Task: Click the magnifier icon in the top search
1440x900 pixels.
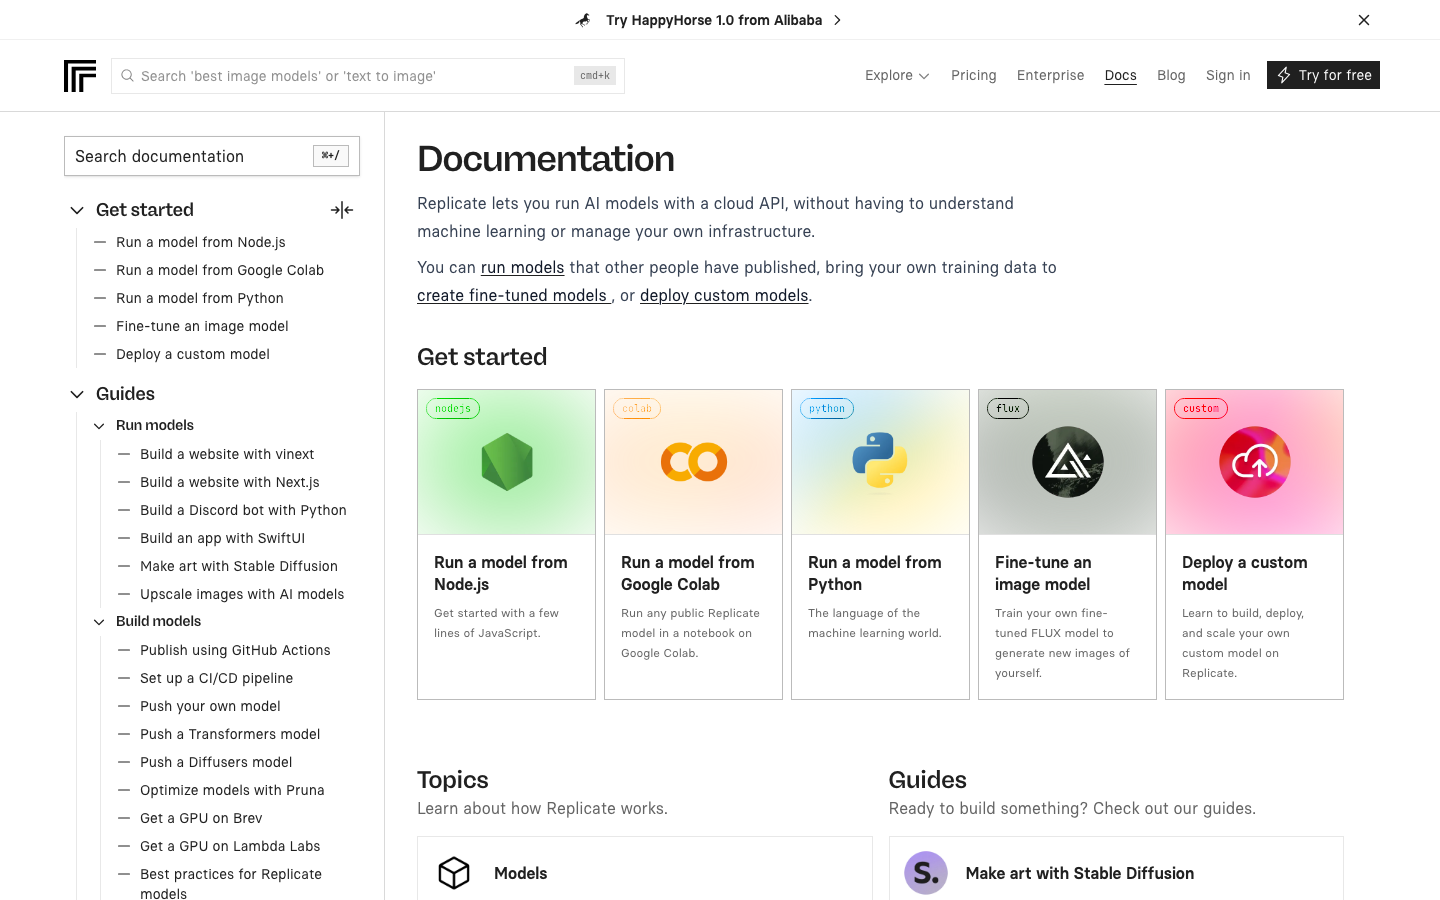Action: point(127,76)
